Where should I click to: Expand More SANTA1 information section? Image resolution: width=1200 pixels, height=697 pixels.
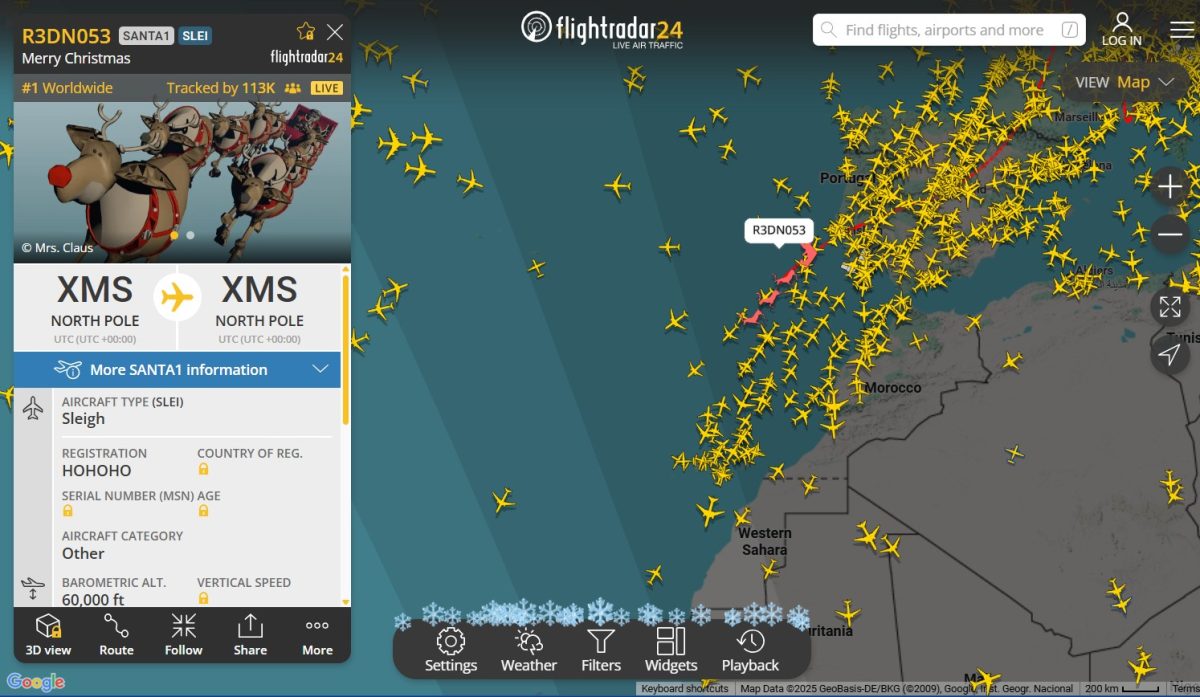pyautogui.click(x=177, y=369)
